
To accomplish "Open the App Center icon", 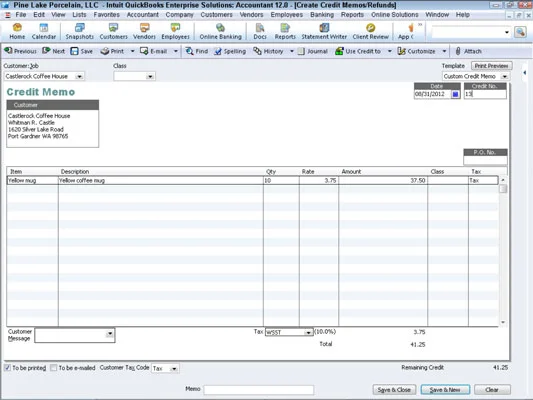I will coord(407,31).
